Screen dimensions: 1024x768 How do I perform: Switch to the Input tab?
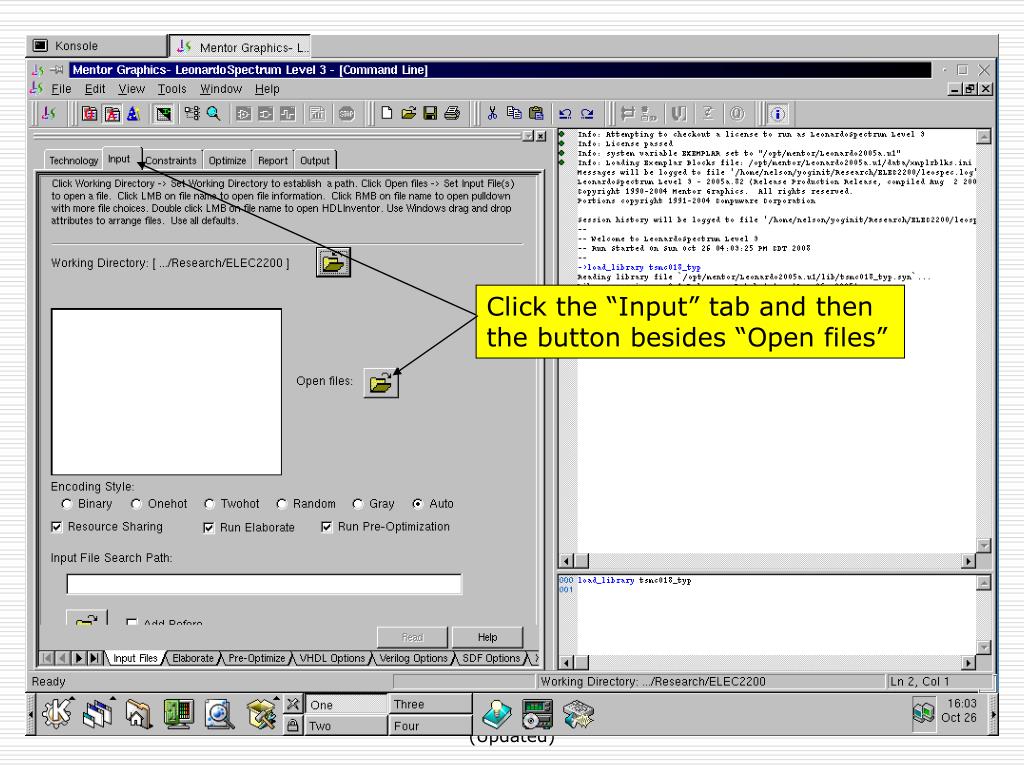point(119,159)
